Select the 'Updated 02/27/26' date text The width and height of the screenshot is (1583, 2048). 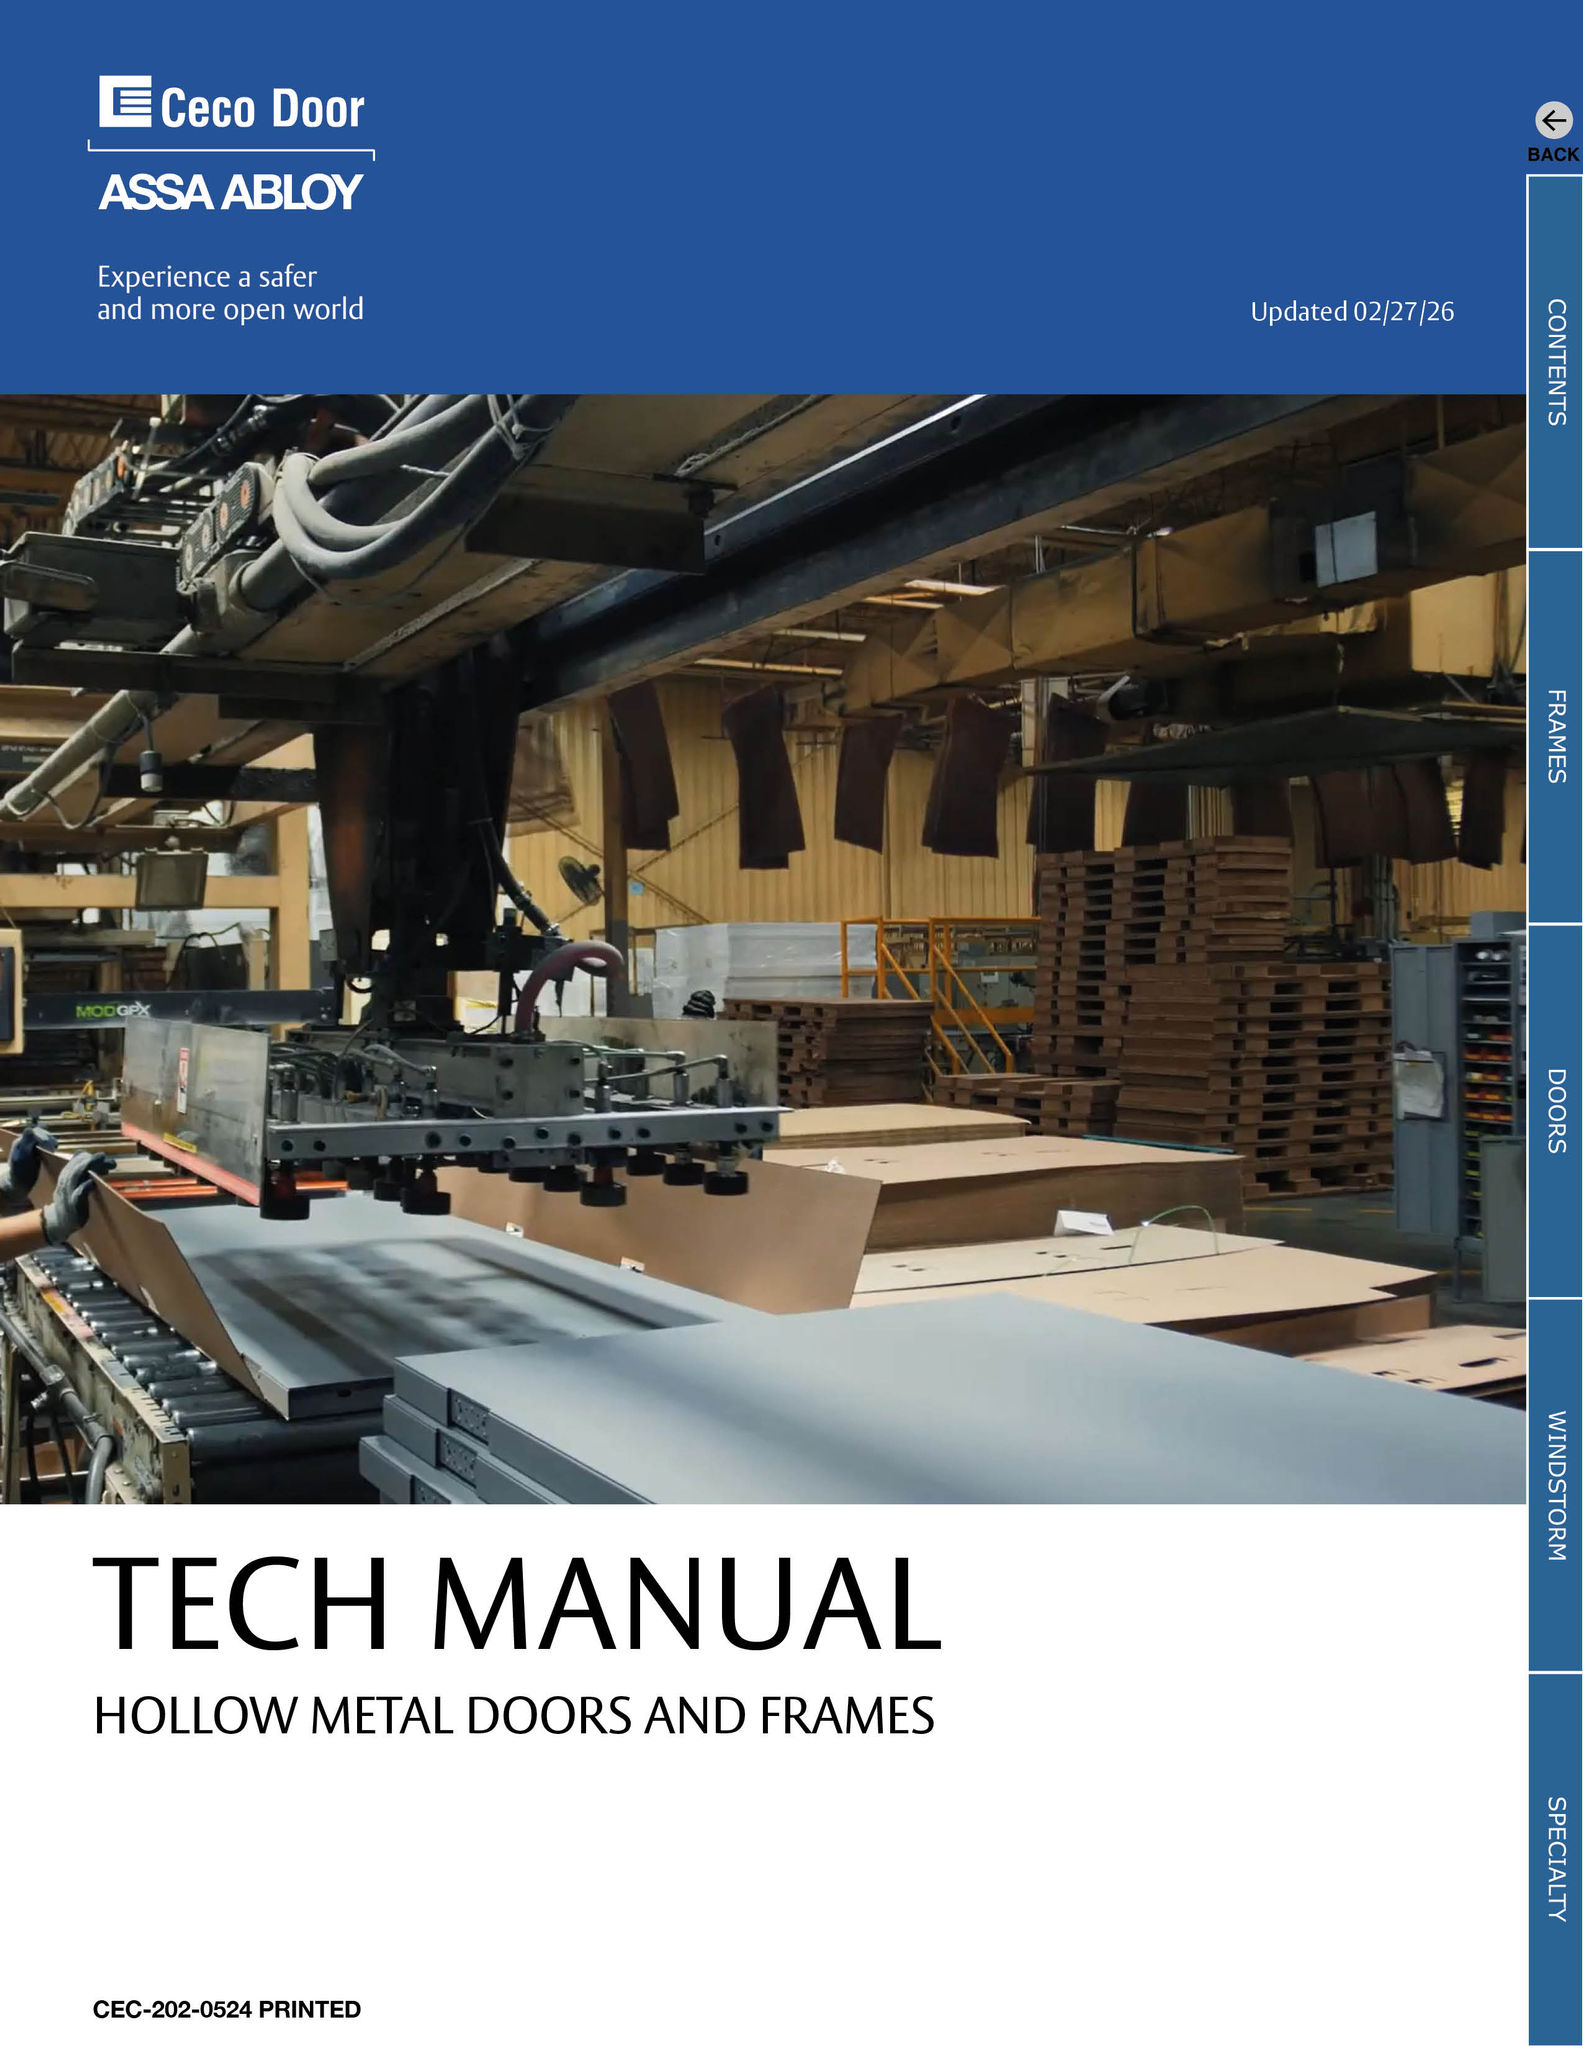coord(1352,312)
